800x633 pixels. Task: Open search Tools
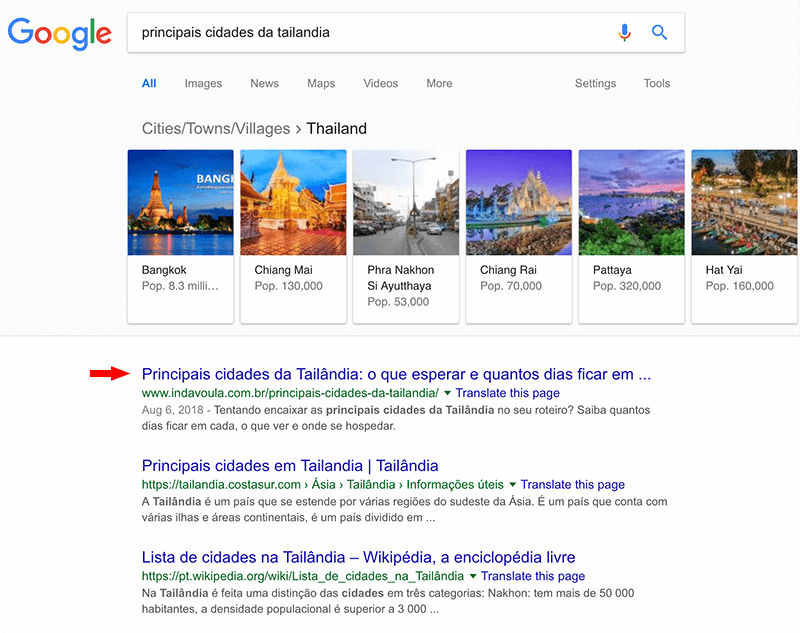(657, 83)
